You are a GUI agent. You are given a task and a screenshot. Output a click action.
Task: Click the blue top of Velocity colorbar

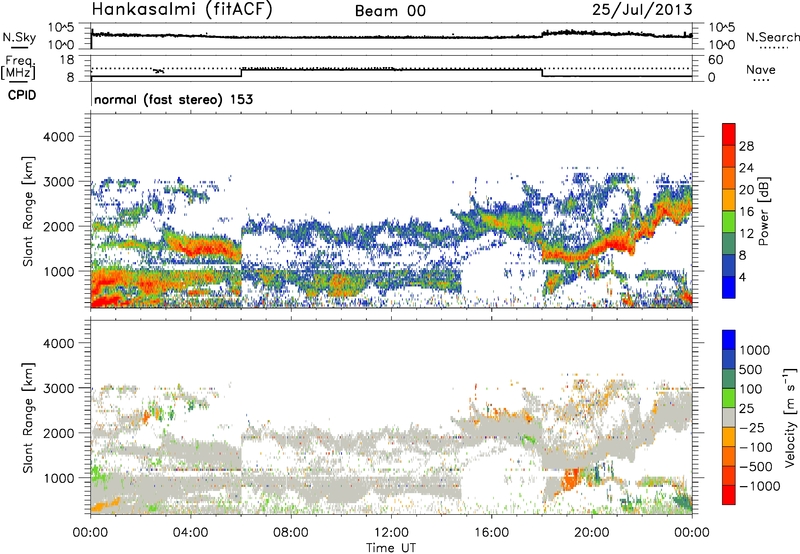(729, 340)
